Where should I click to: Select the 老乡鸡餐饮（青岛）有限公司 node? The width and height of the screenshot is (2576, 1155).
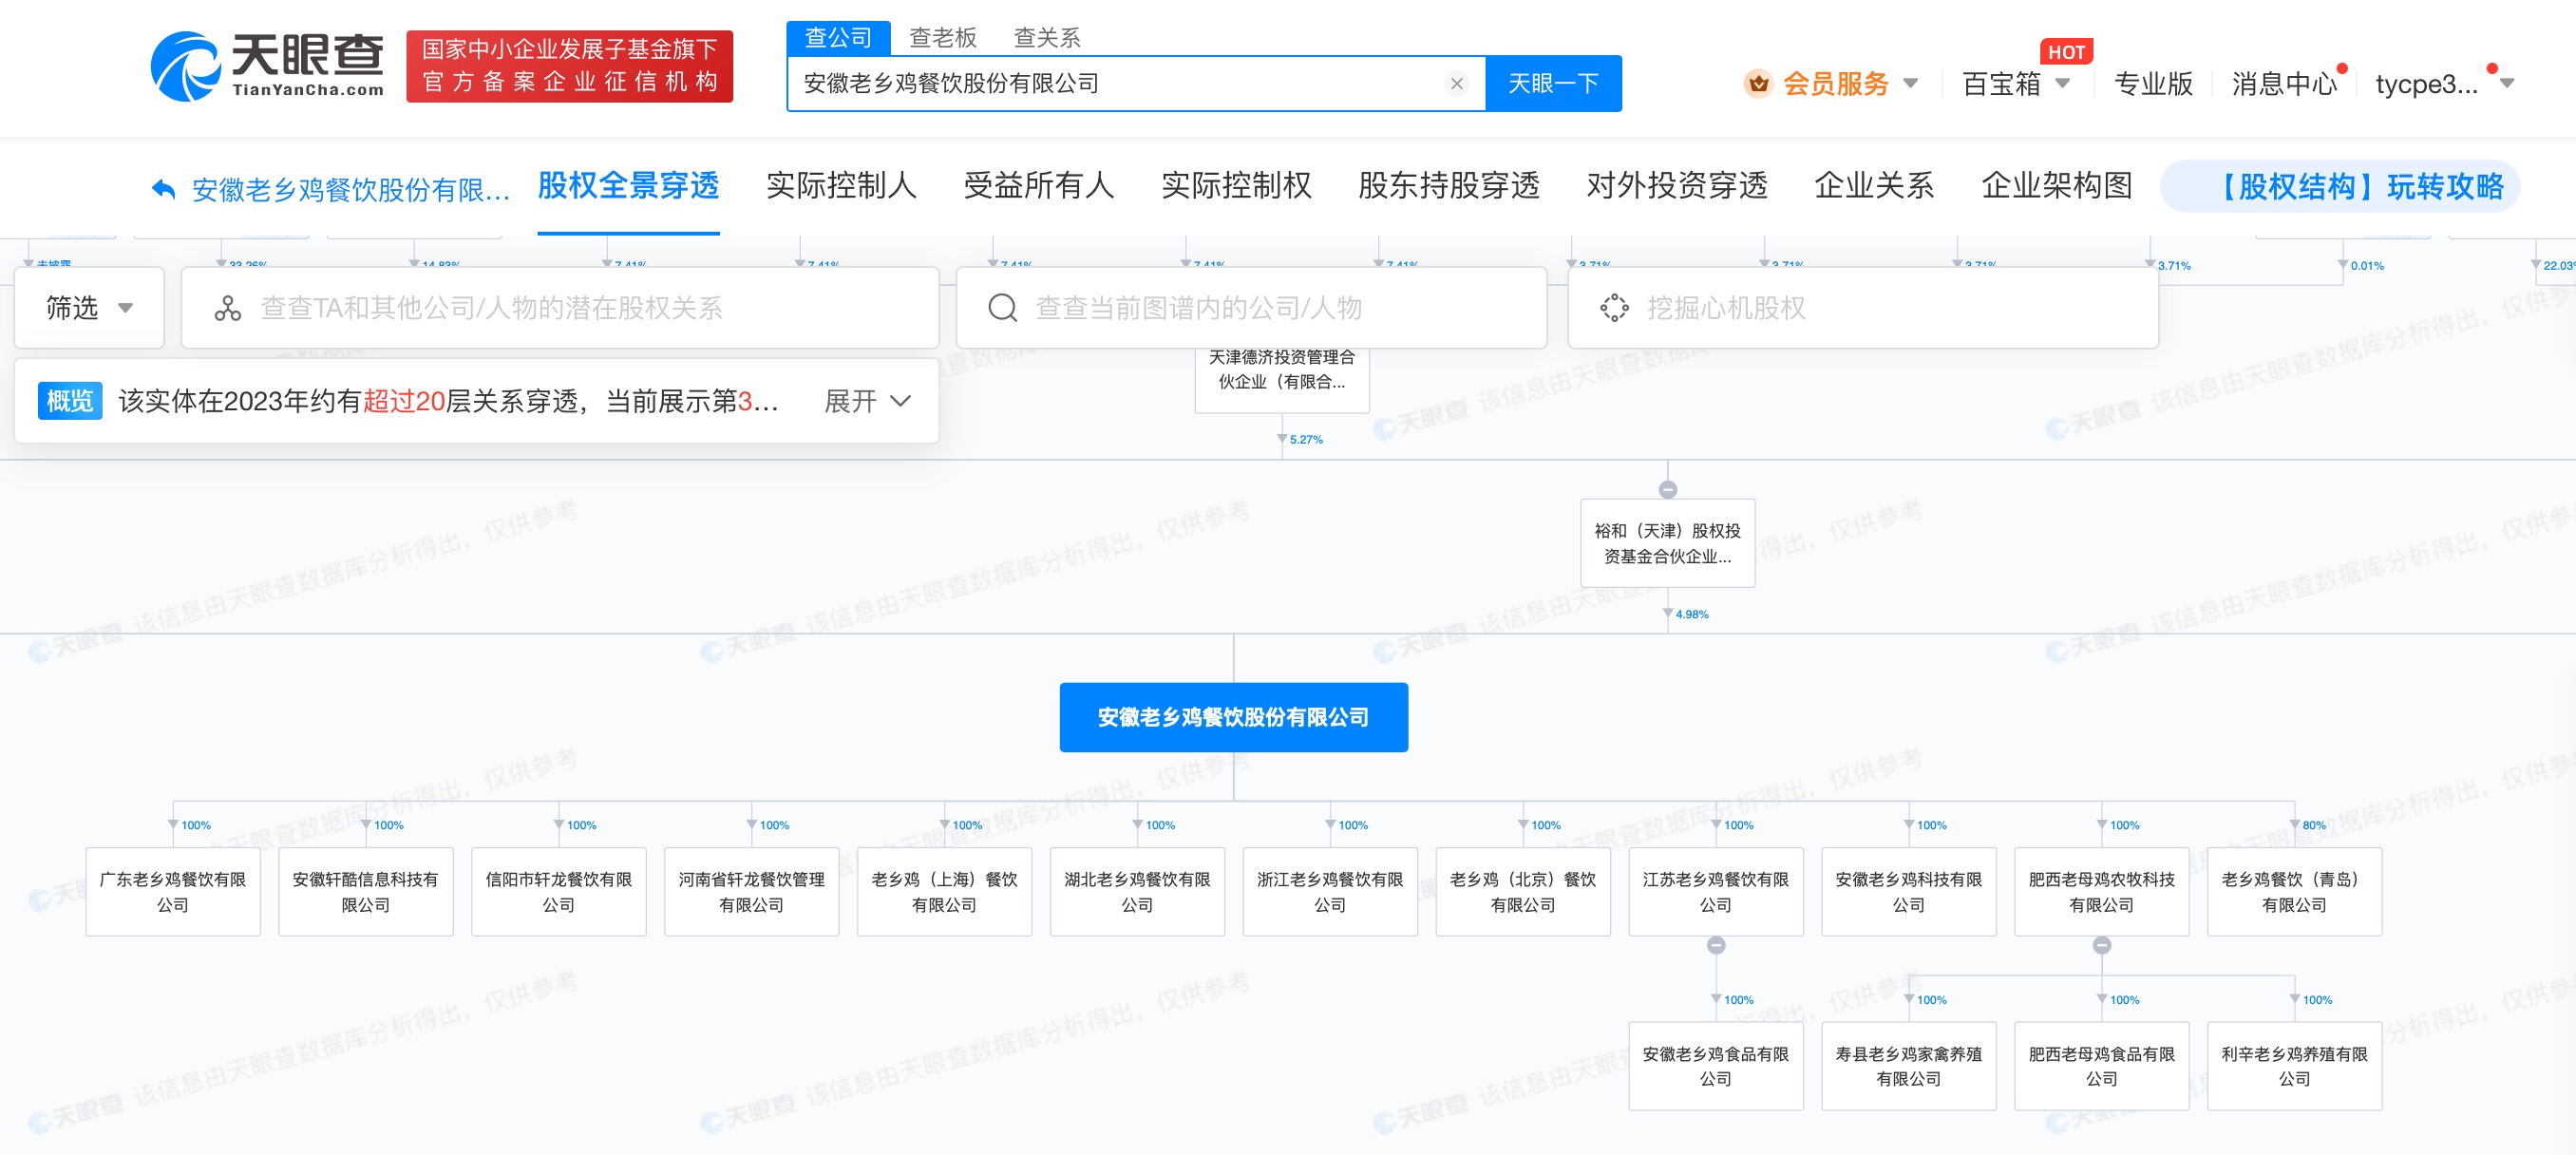click(x=2295, y=892)
